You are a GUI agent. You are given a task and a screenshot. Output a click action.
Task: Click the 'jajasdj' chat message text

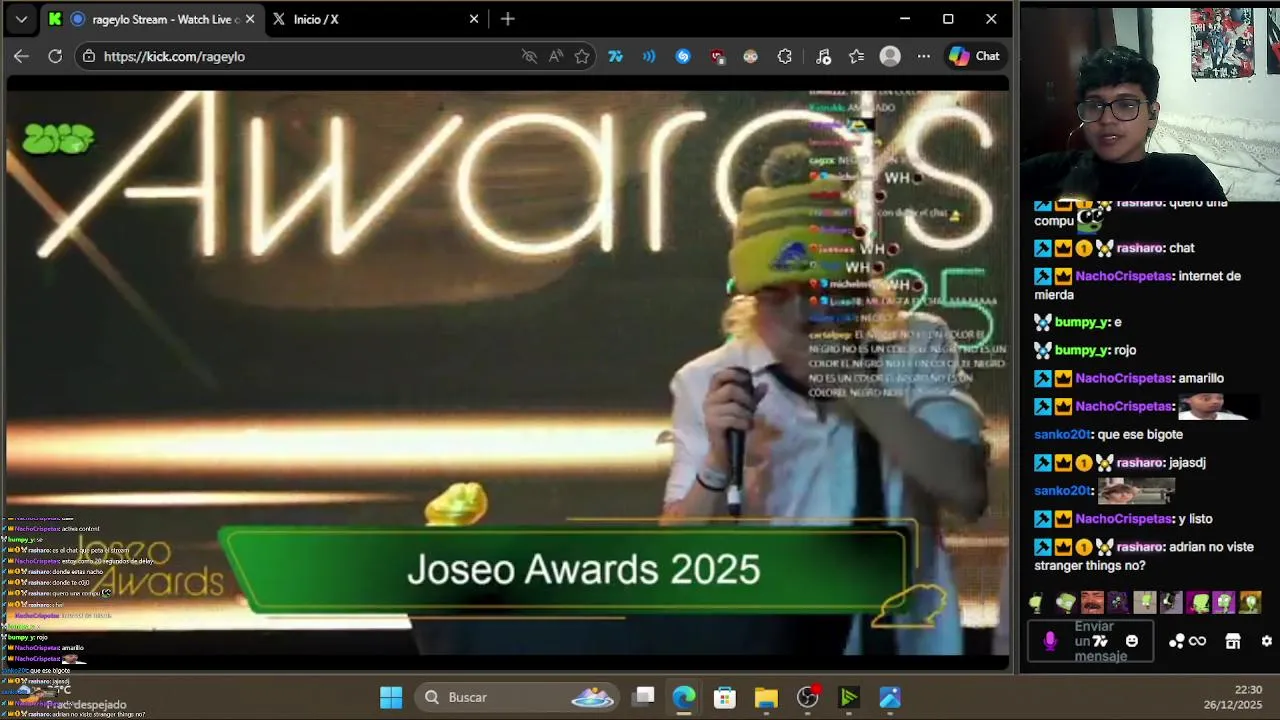(x=1186, y=463)
